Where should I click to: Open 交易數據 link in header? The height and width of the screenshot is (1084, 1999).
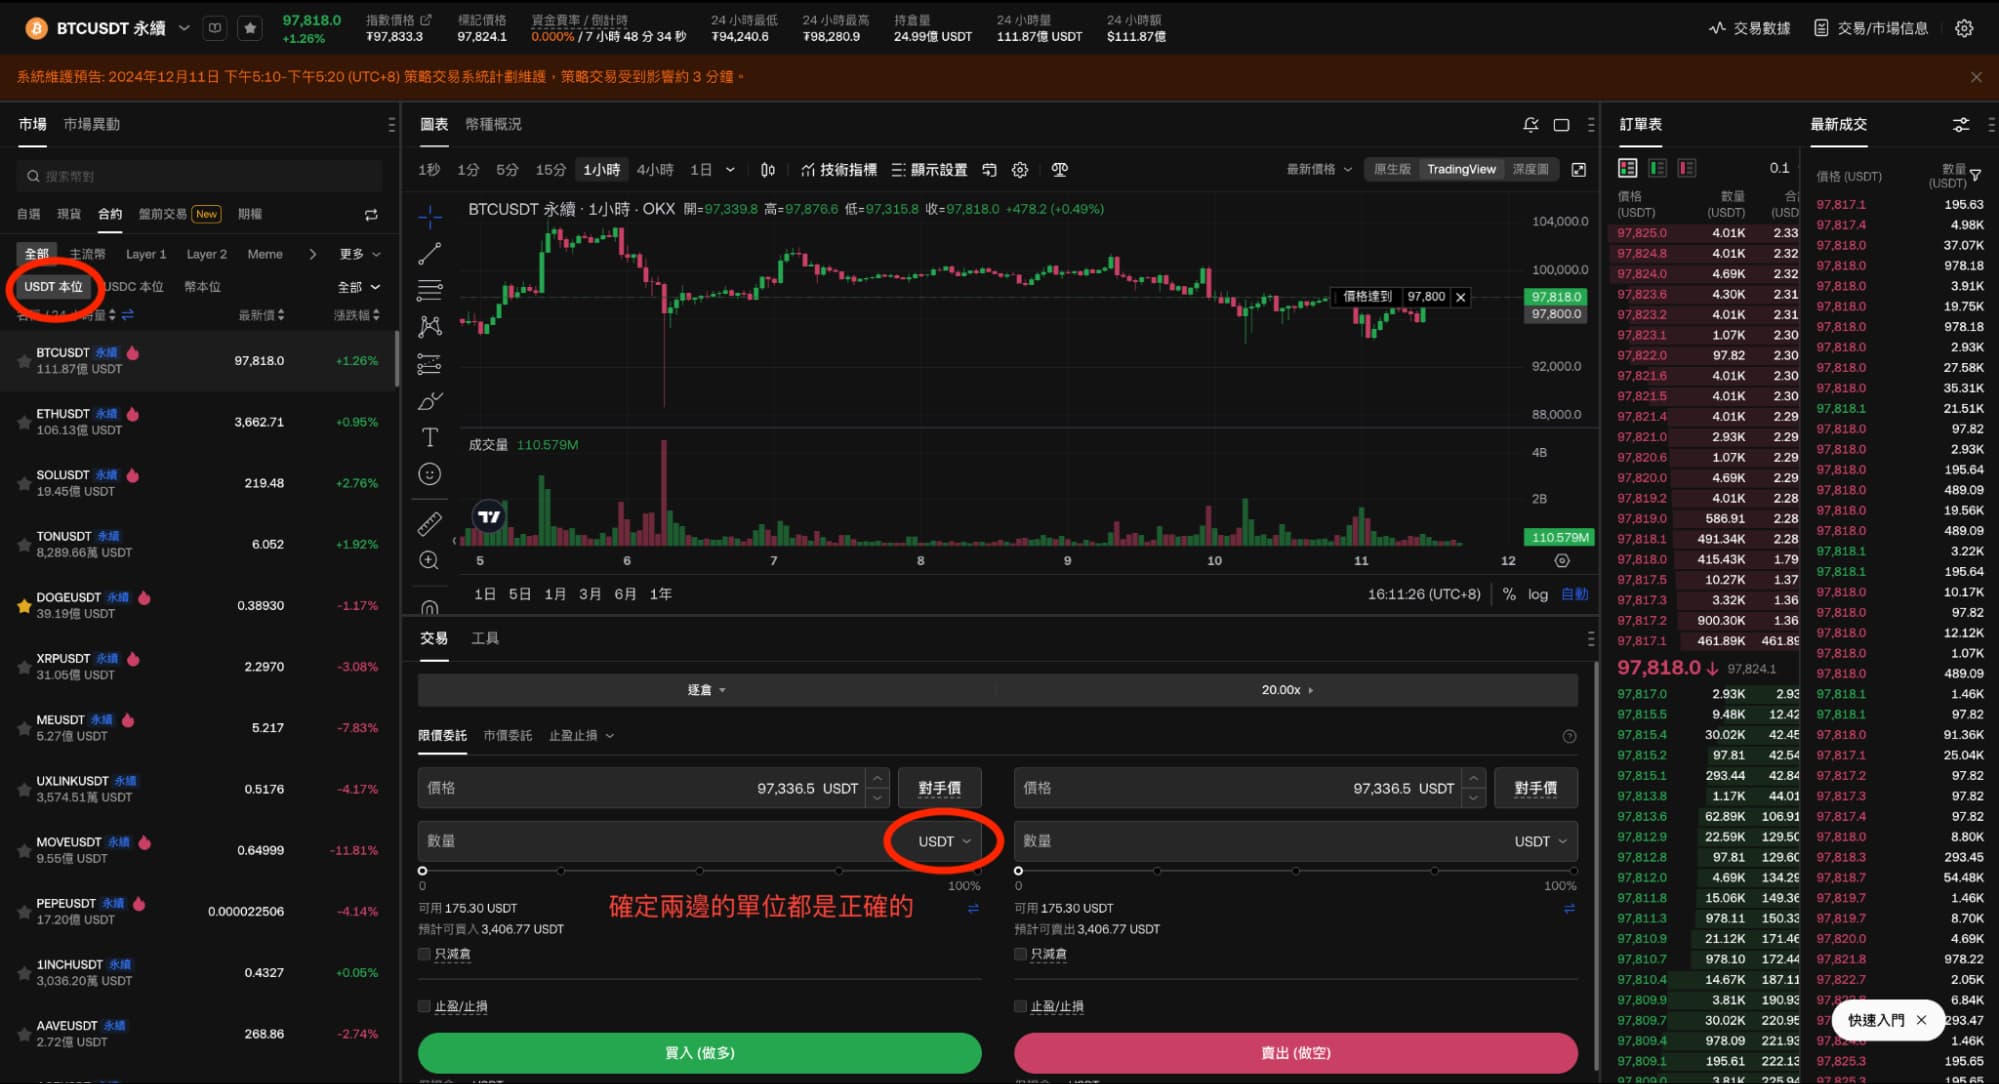[1749, 28]
